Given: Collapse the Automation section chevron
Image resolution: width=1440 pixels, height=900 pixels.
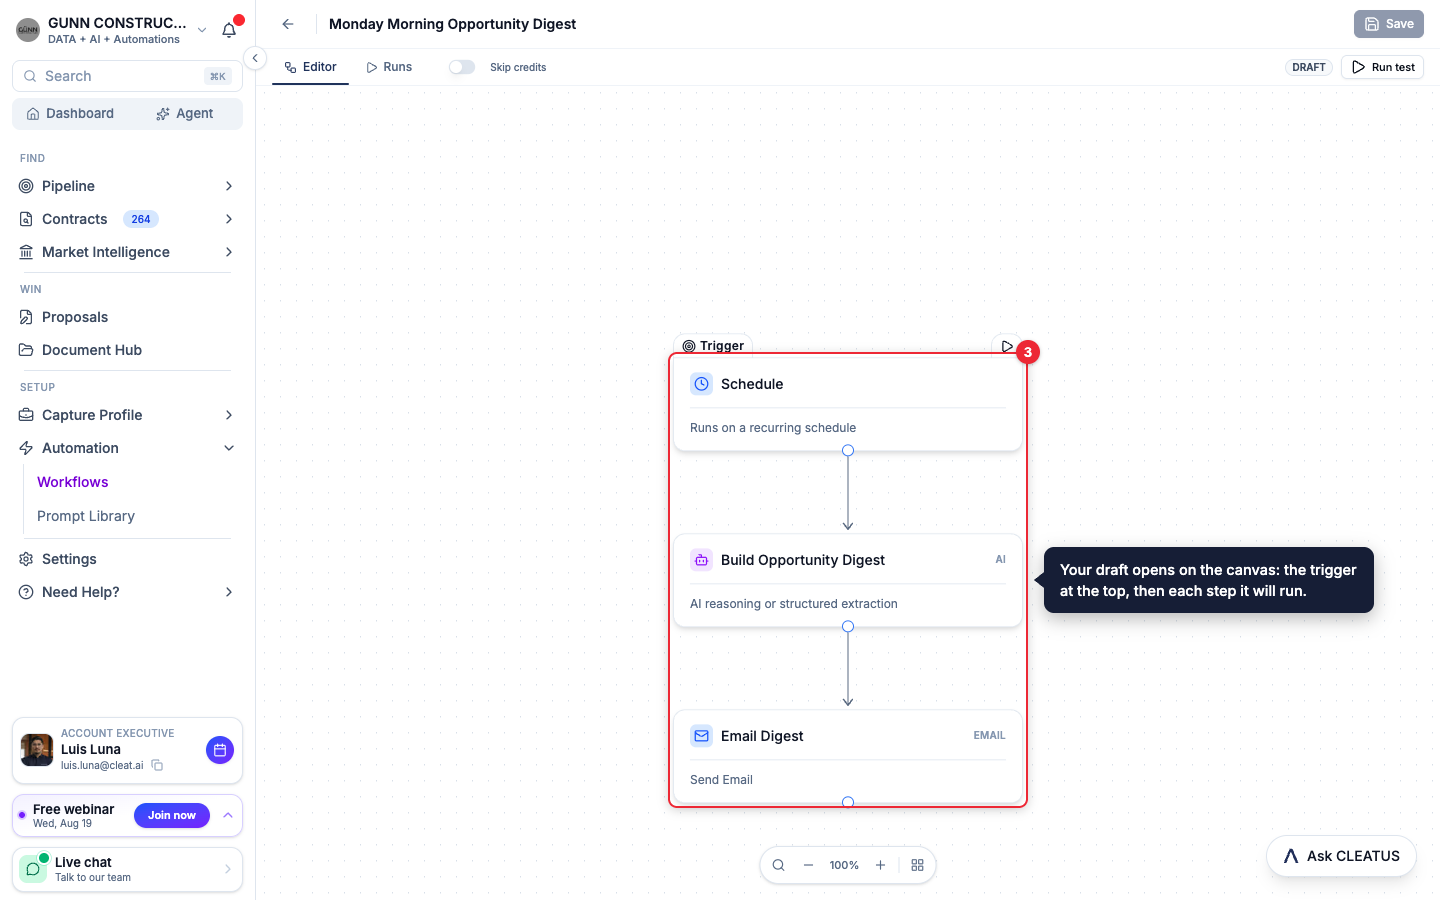Looking at the screenshot, I should coord(229,448).
